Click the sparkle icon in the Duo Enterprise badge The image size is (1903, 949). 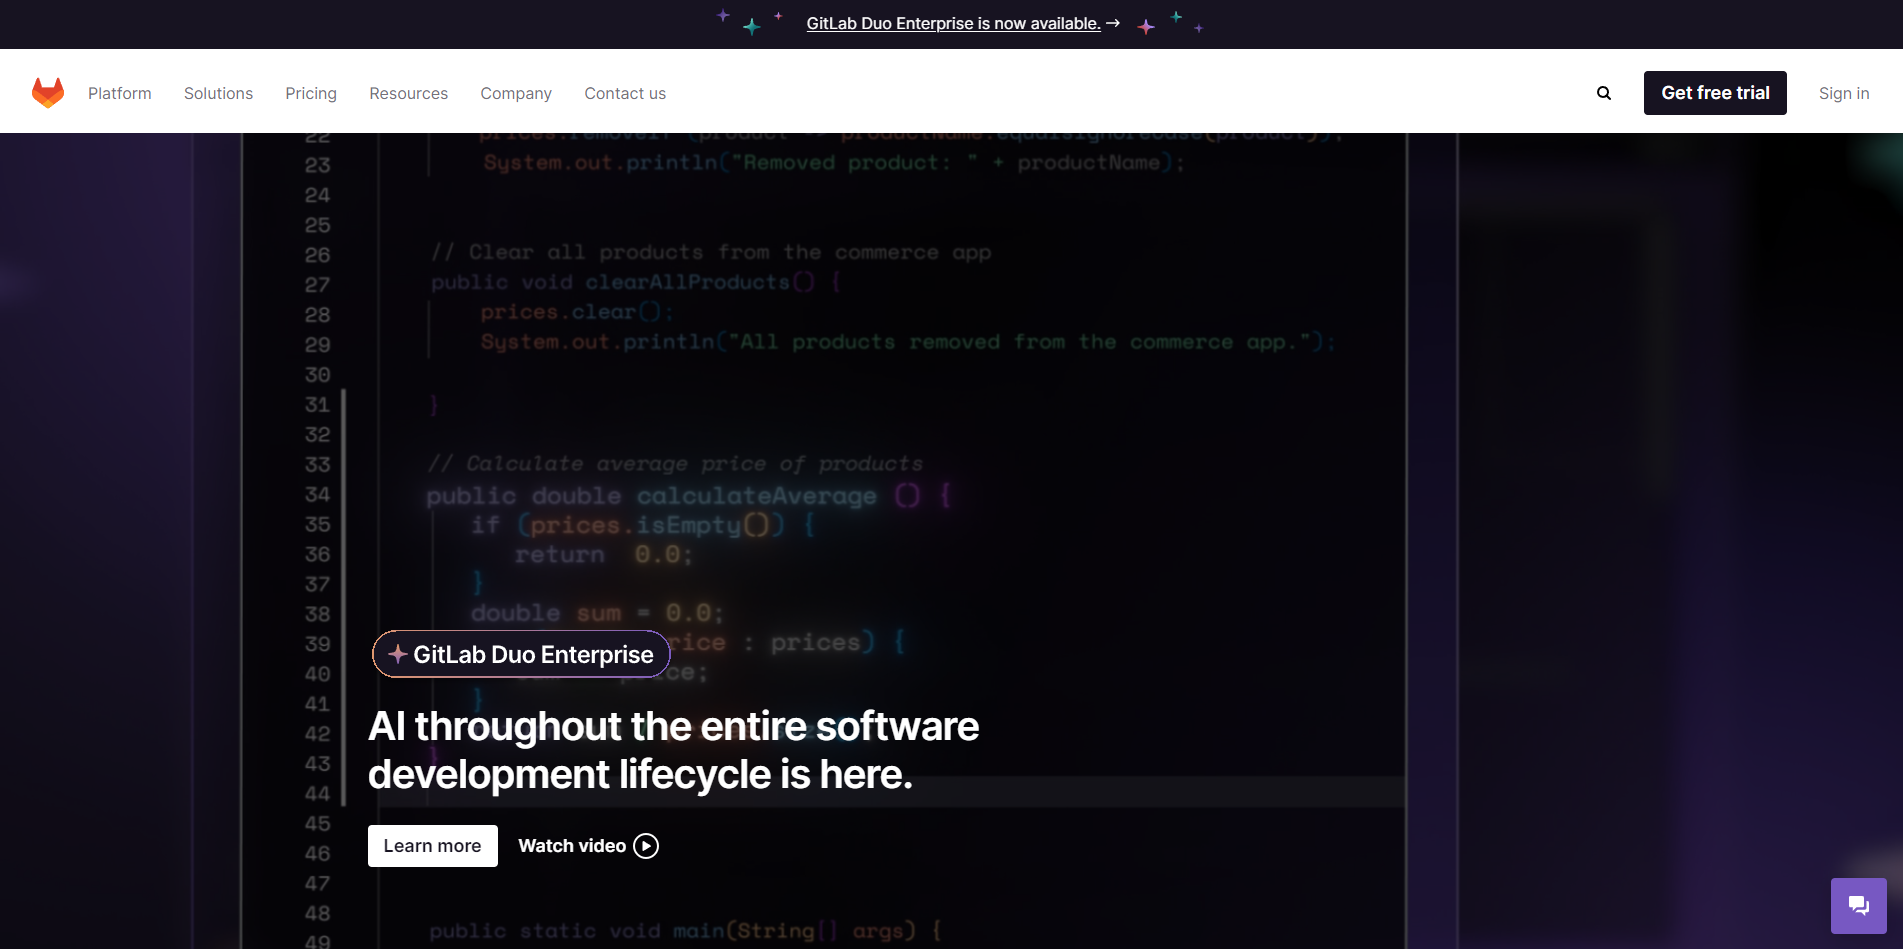[x=398, y=654]
